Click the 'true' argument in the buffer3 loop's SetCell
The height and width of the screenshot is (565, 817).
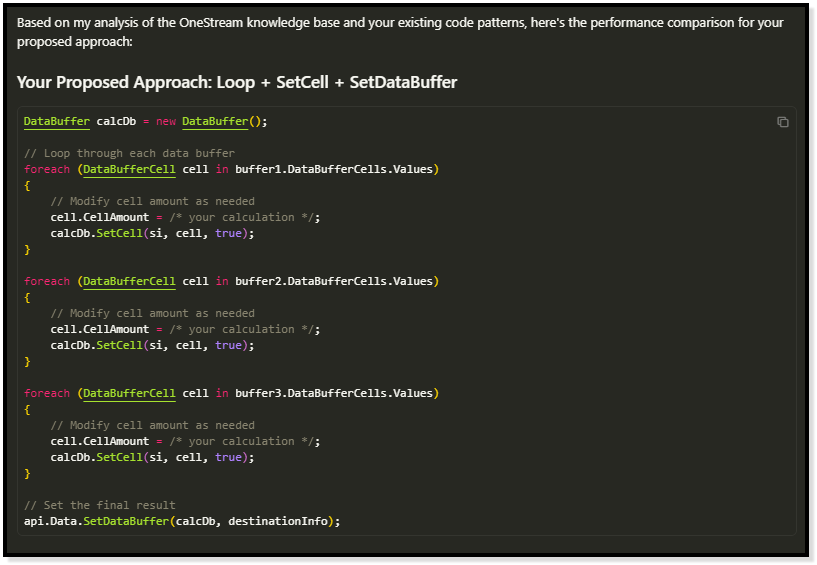(228, 457)
